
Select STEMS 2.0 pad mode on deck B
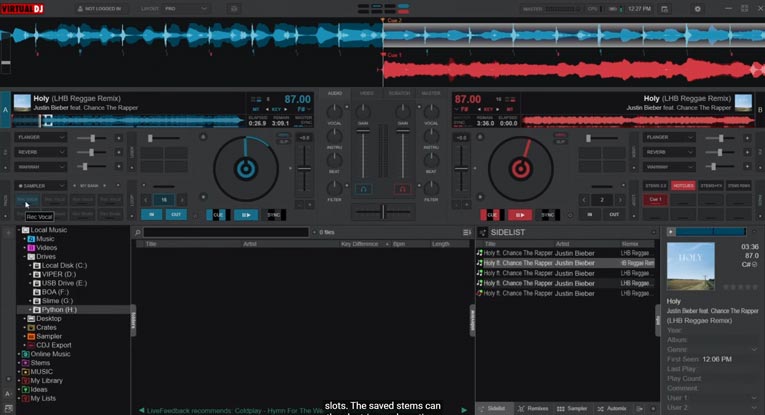(655, 186)
